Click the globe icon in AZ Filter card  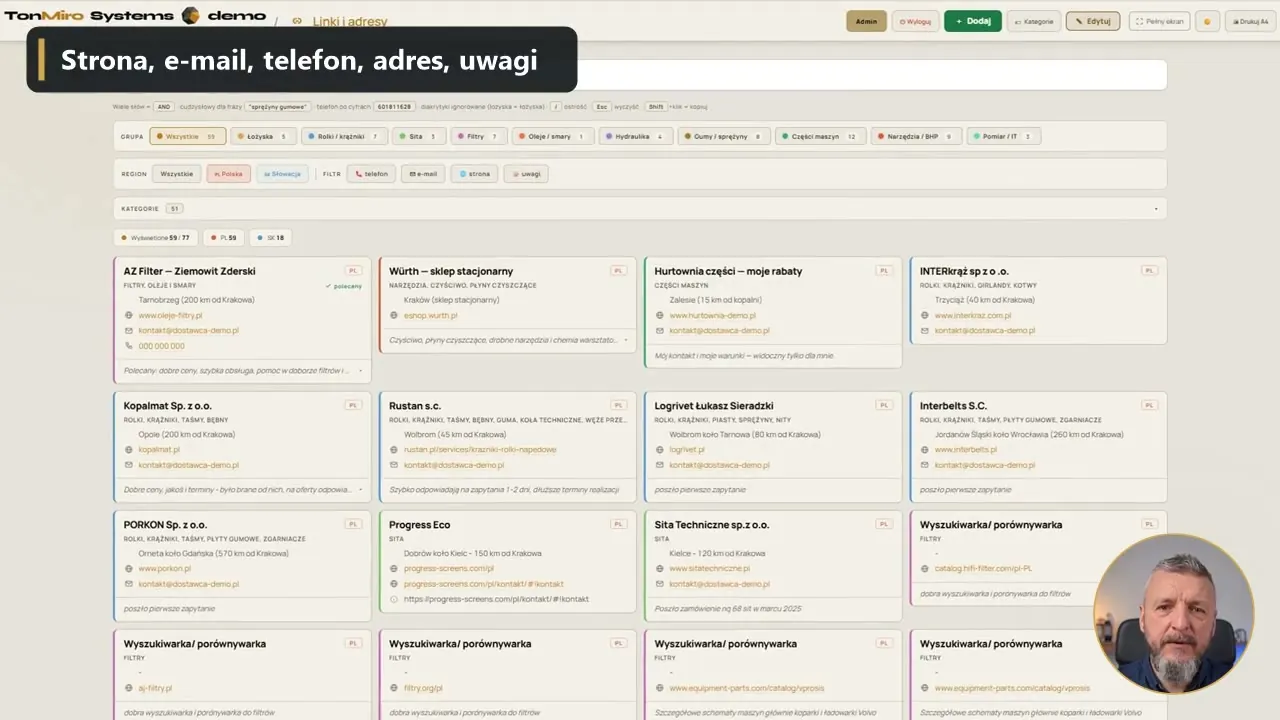pos(128,315)
